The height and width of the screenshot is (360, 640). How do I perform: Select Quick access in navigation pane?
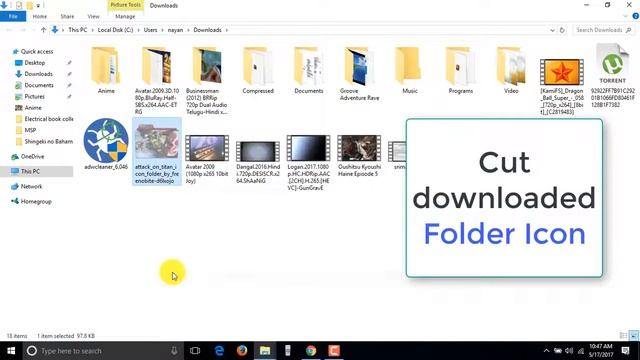(37, 51)
